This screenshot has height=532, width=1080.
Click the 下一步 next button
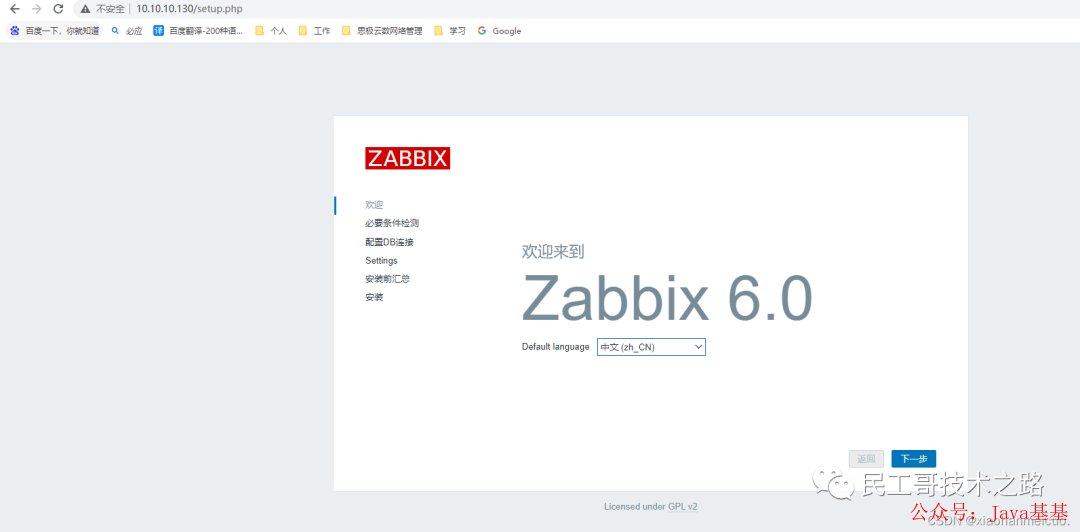tap(913, 459)
